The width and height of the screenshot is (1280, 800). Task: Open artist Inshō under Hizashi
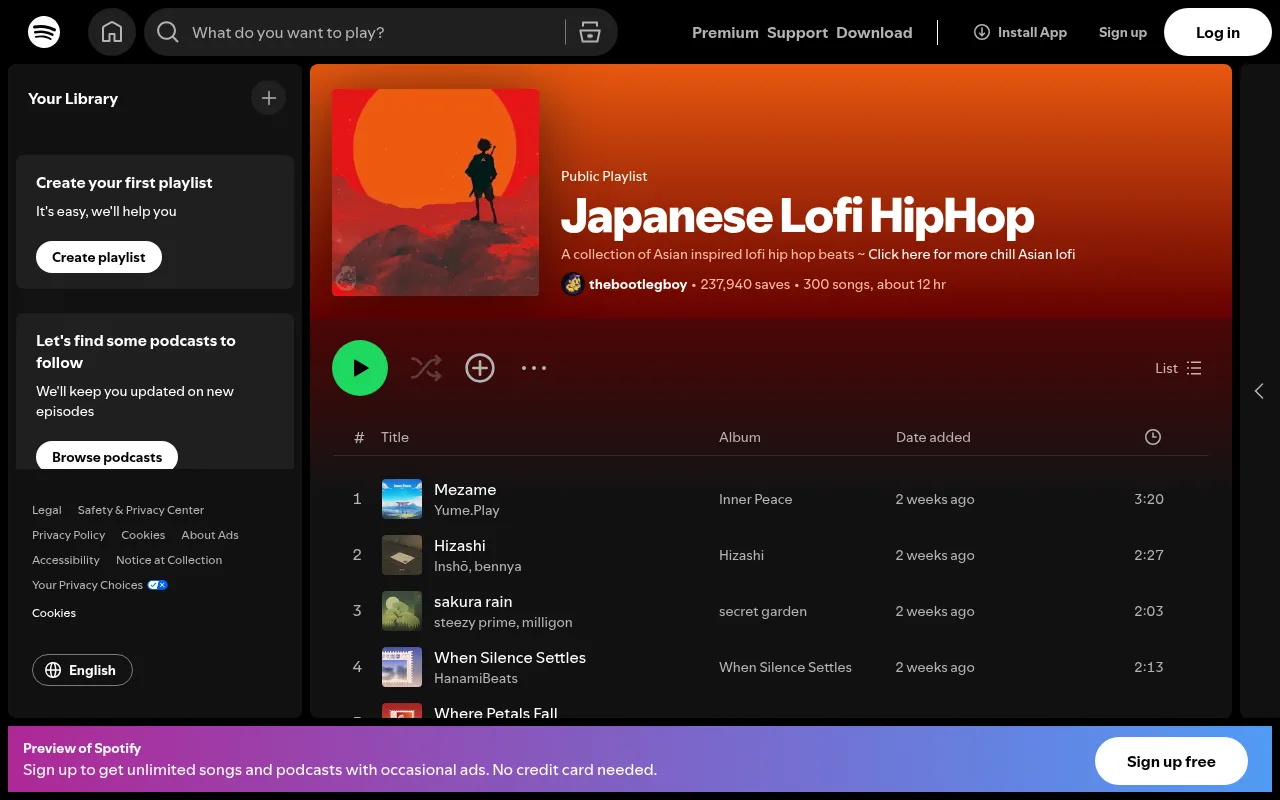[451, 566]
